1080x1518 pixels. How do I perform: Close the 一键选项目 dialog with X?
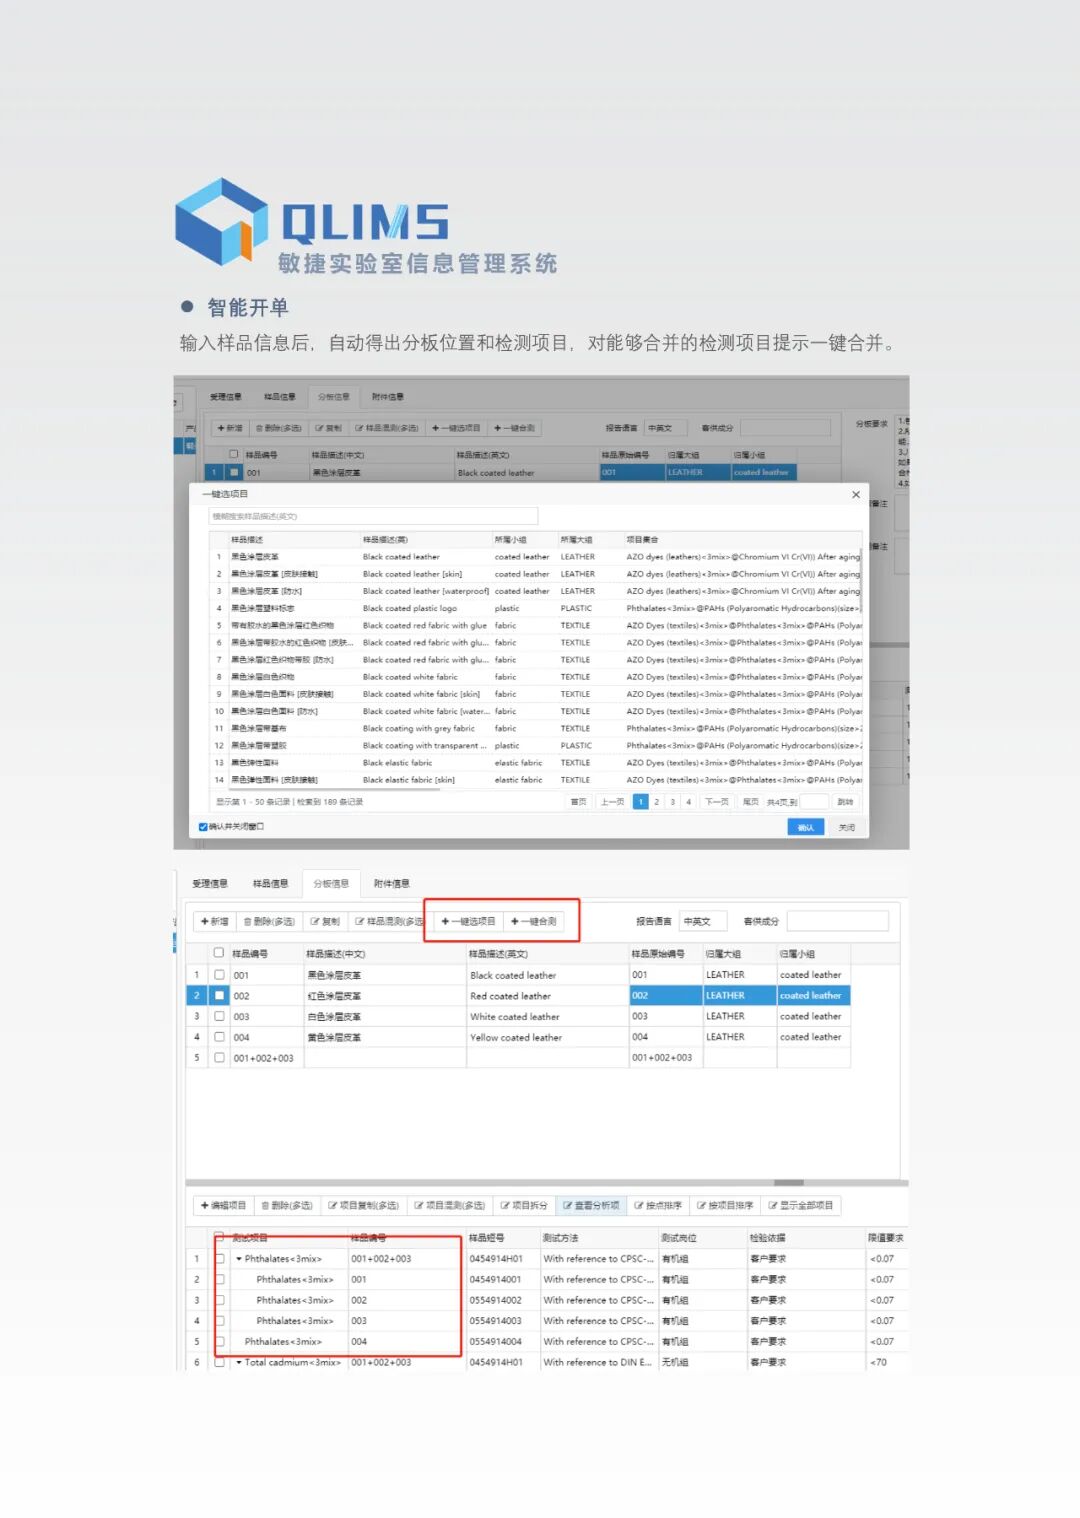pos(855,494)
